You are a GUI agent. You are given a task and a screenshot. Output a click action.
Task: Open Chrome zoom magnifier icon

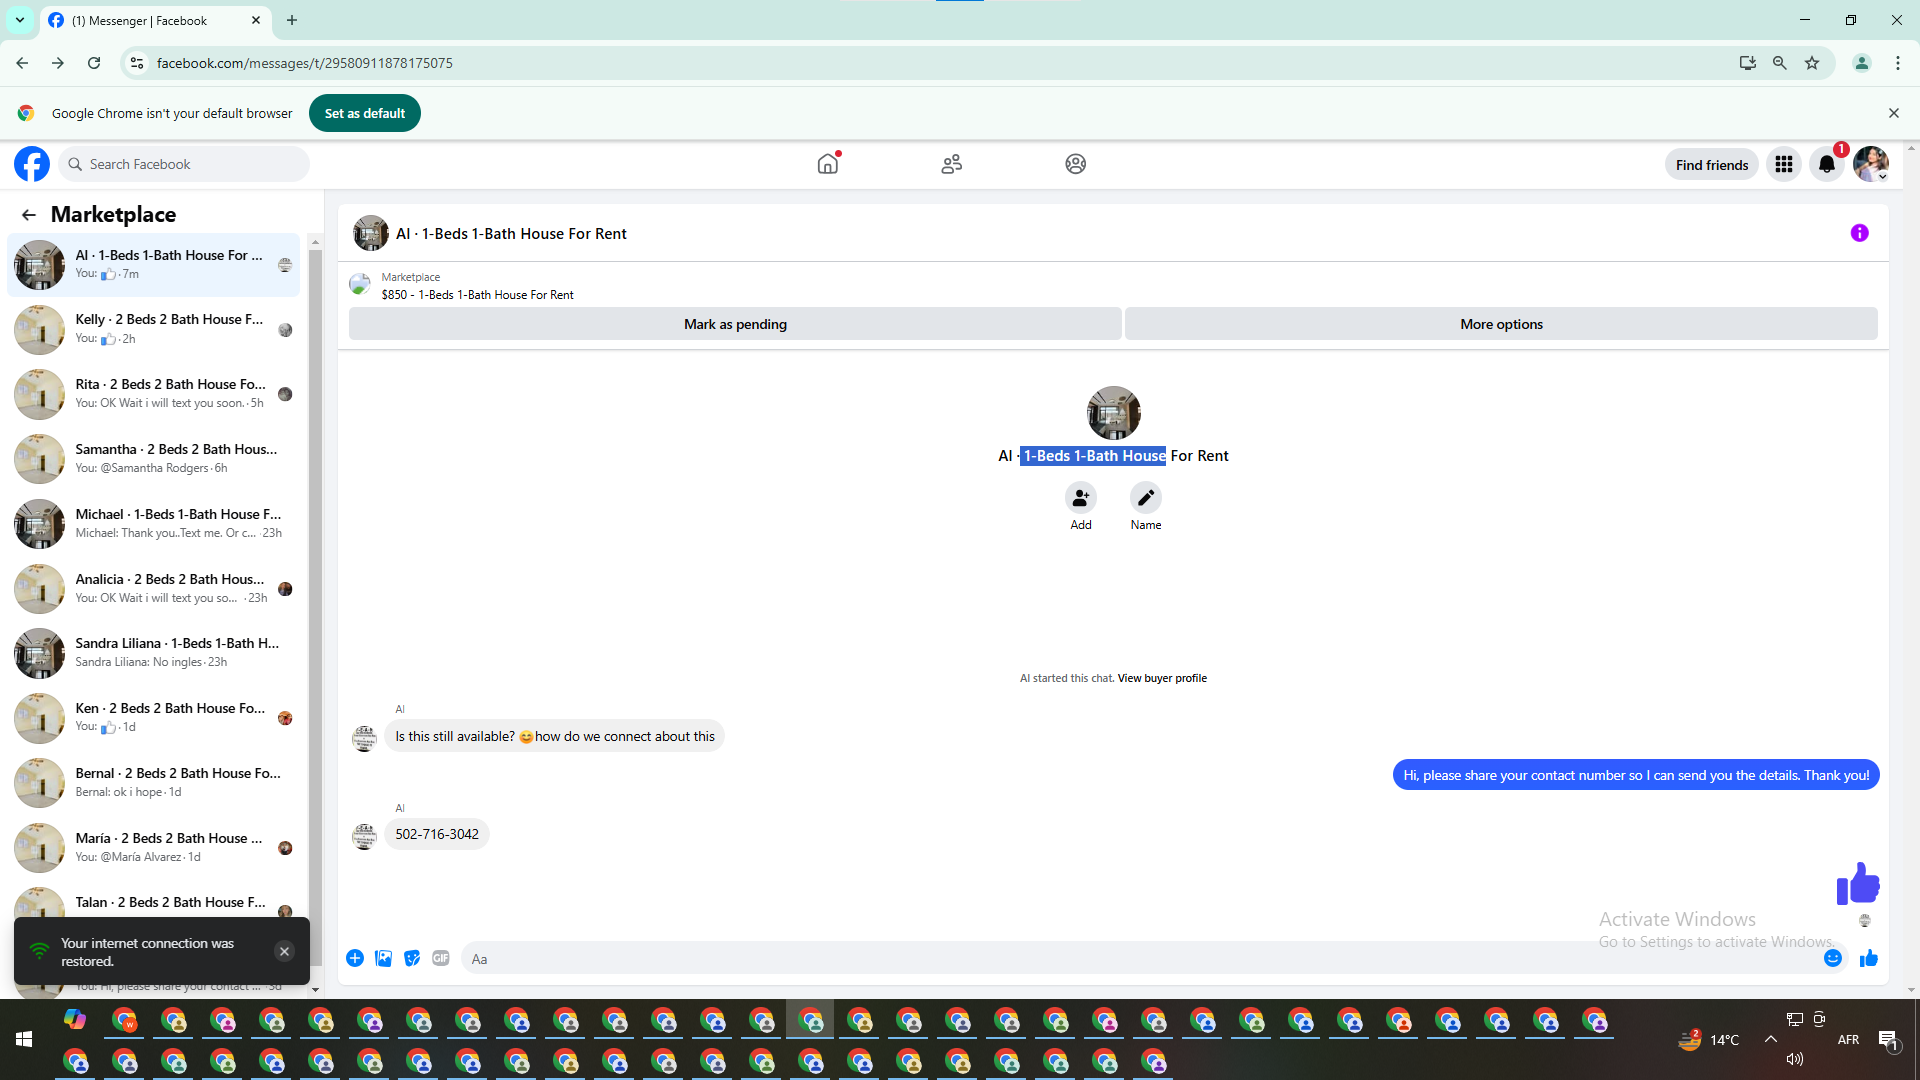pyautogui.click(x=1780, y=63)
